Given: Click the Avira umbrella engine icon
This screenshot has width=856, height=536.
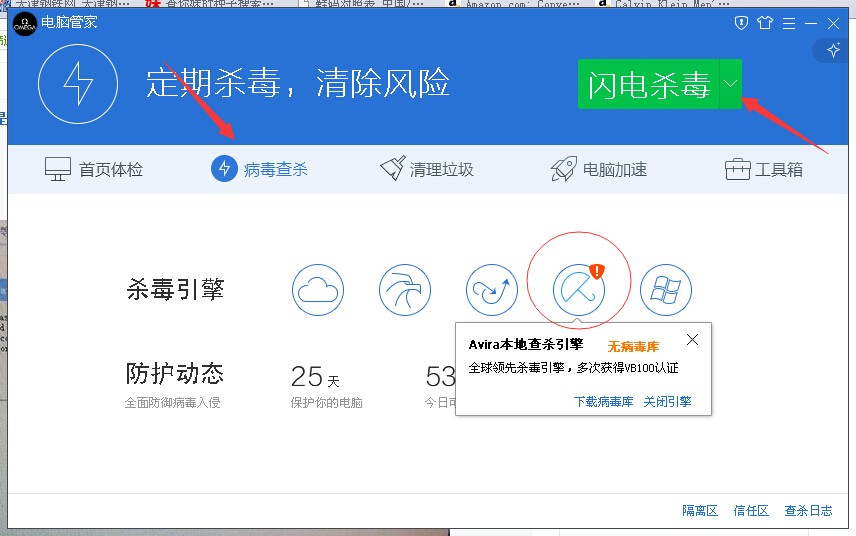Looking at the screenshot, I should pyautogui.click(x=579, y=290).
